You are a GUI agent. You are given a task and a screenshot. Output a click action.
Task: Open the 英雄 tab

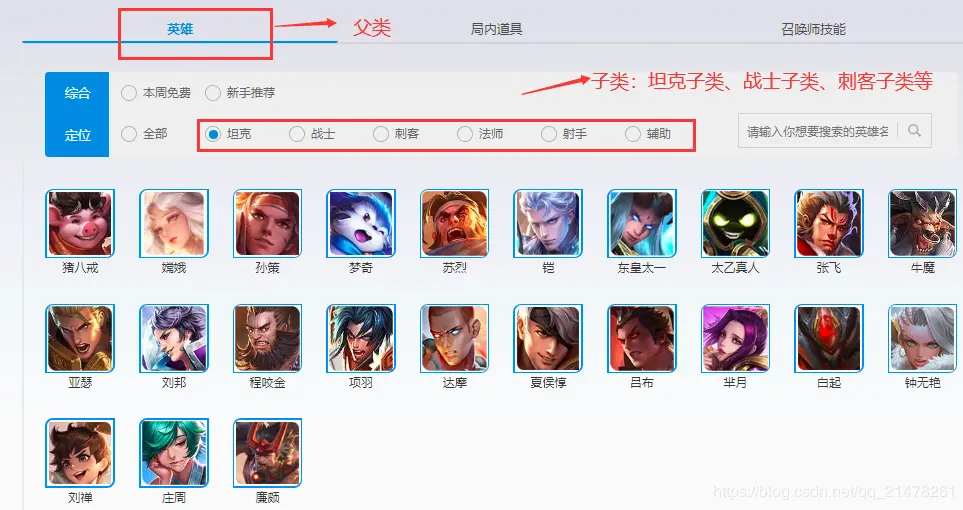180,29
